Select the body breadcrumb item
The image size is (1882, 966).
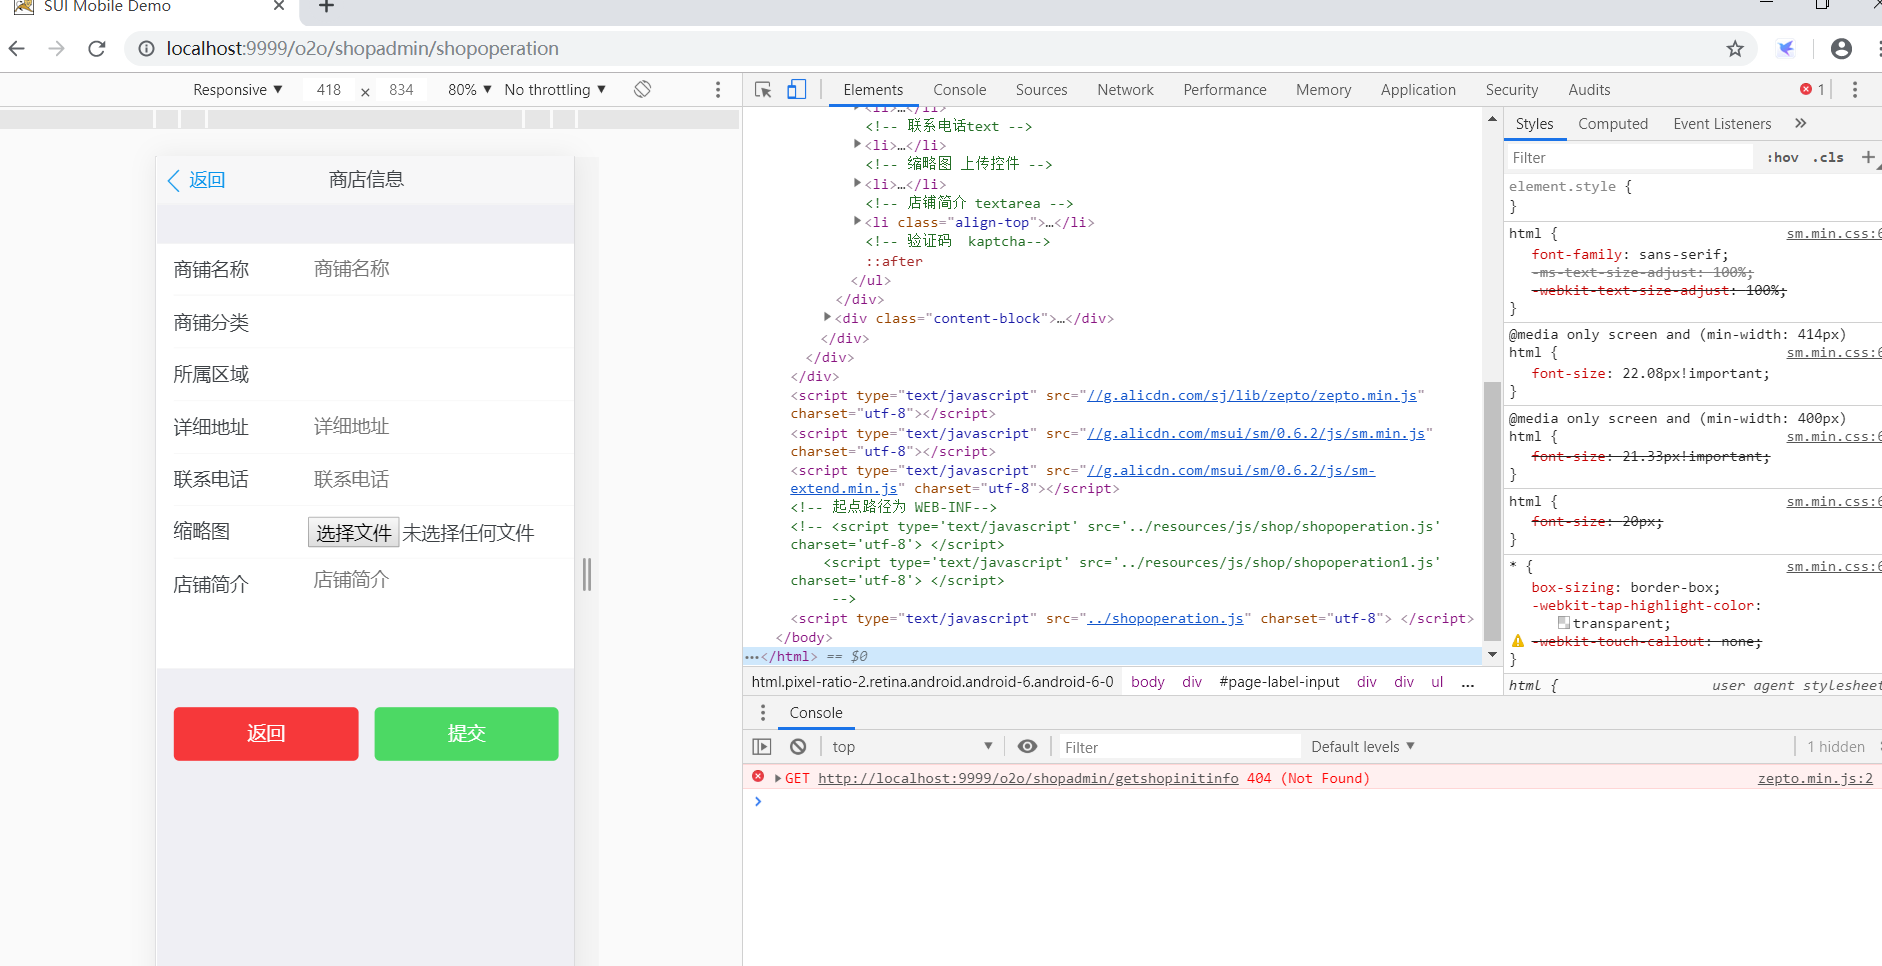click(x=1147, y=682)
